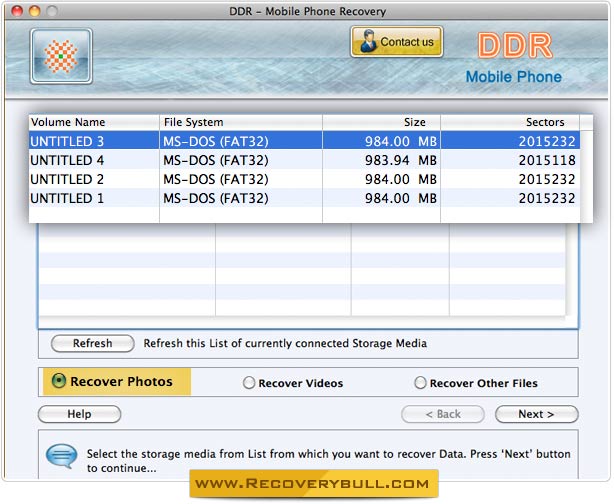614x504 pixels.
Task: Click MS-DOS (FAT32) in the UNTITLED 1 row
Action: pos(216,198)
